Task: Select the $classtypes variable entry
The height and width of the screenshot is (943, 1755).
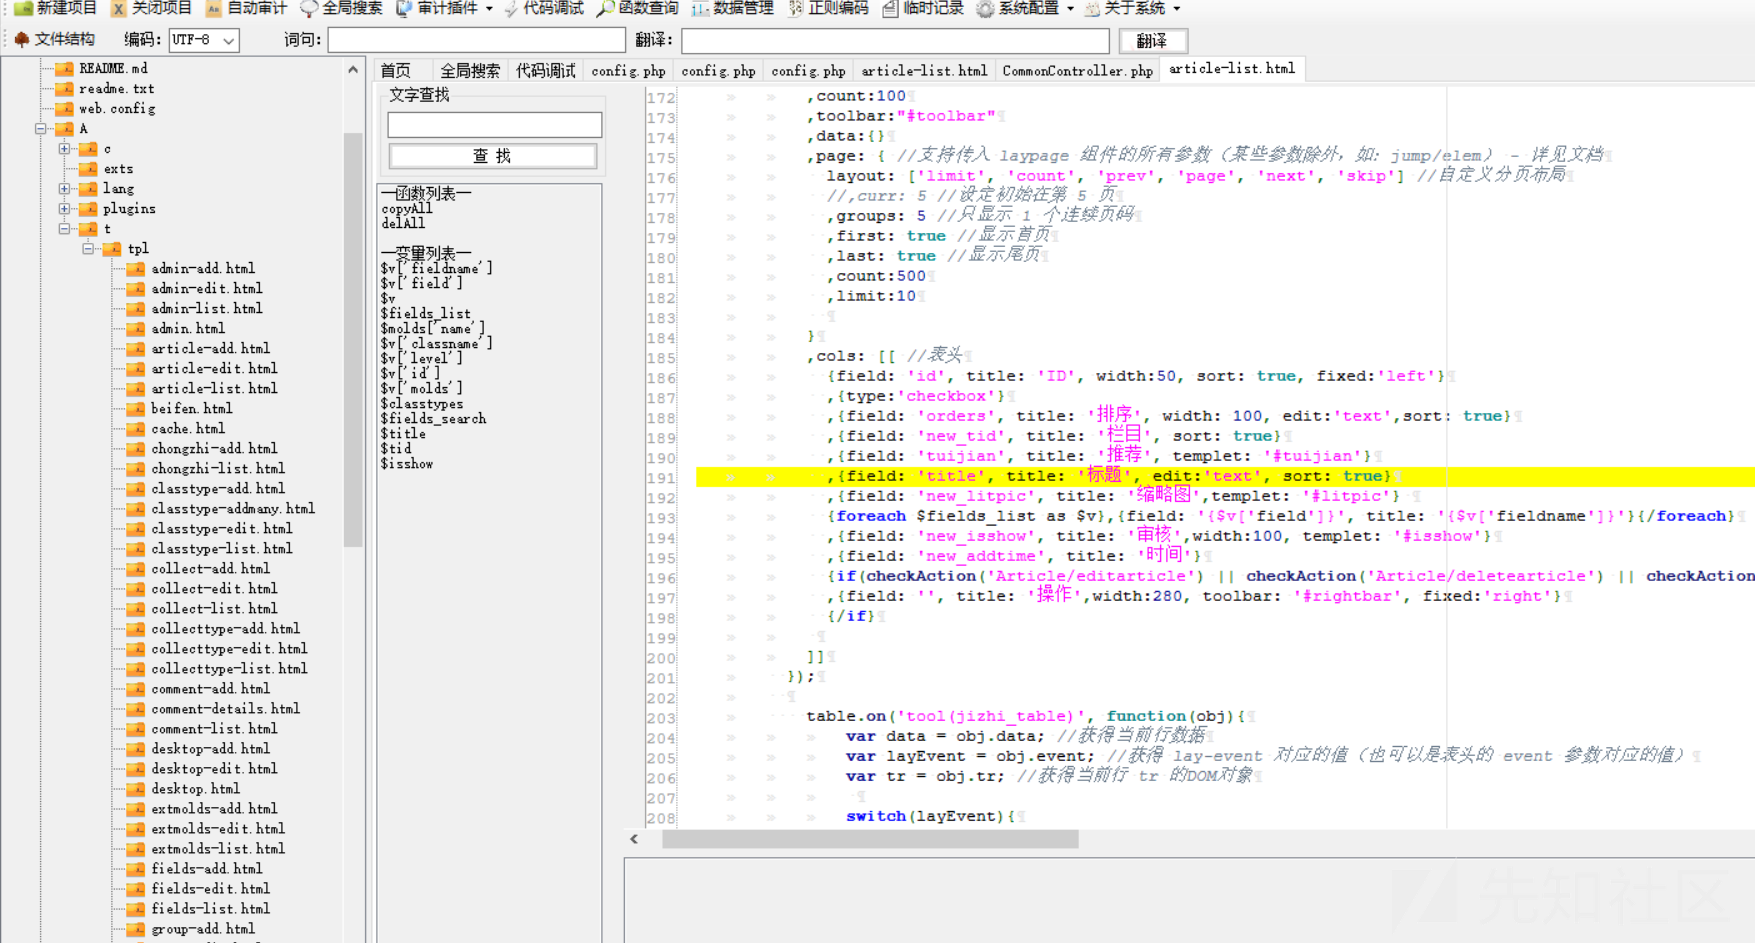Action: 422,403
